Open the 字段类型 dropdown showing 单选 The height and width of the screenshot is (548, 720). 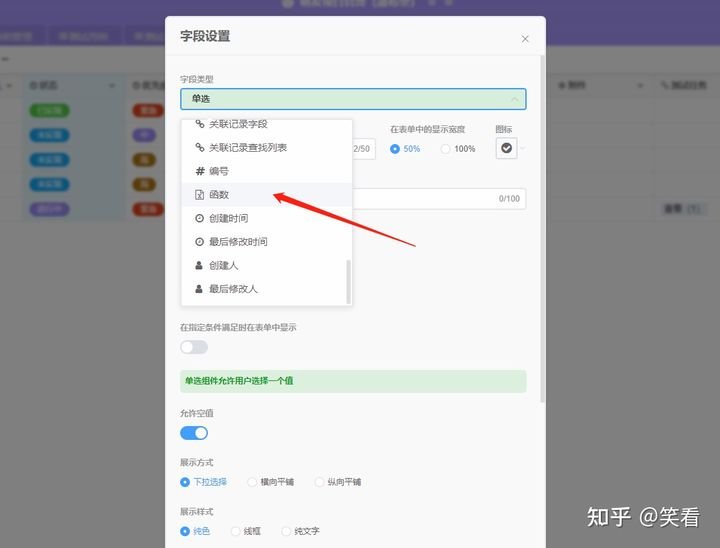pyautogui.click(x=353, y=99)
